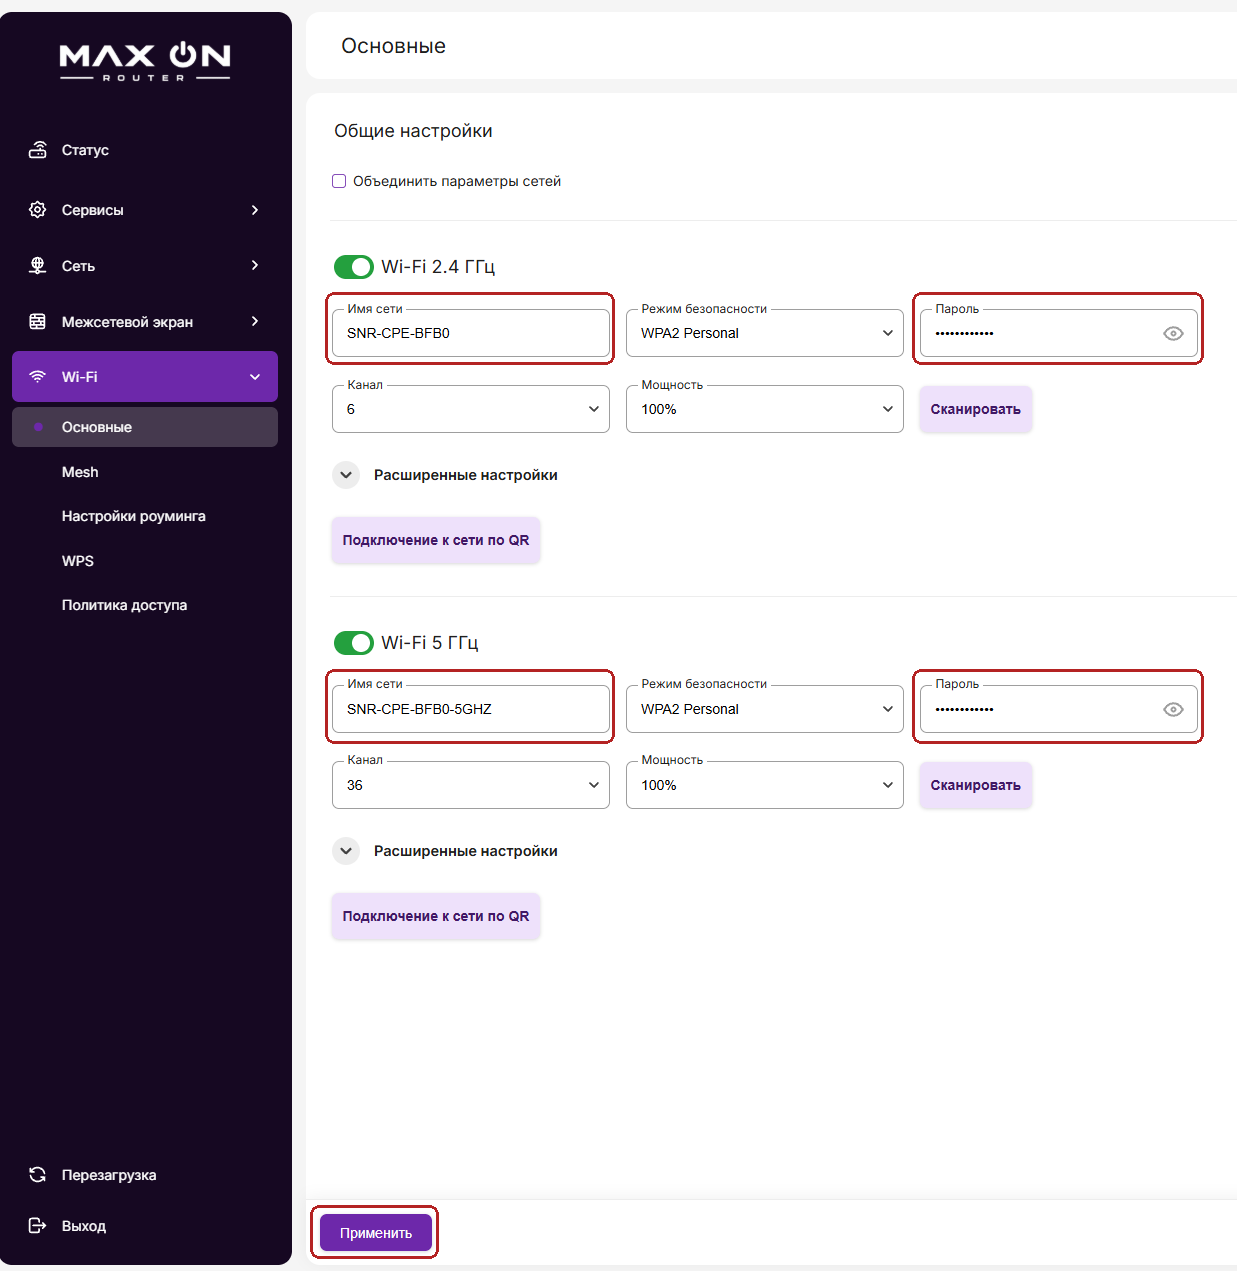1237x1271 pixels.
Task: Click the Межсетевой экран firewall icon
Action: [x=38, y=321]
